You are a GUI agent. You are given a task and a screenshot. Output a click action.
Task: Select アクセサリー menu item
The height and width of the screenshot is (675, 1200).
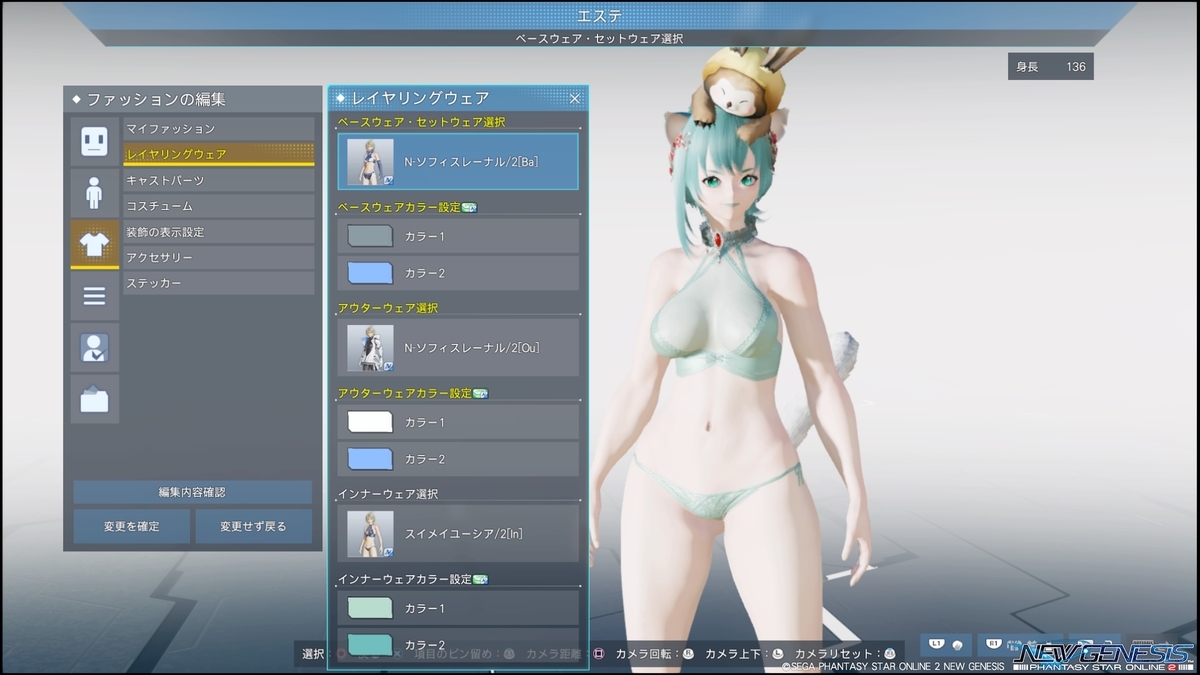coord(219,258)
